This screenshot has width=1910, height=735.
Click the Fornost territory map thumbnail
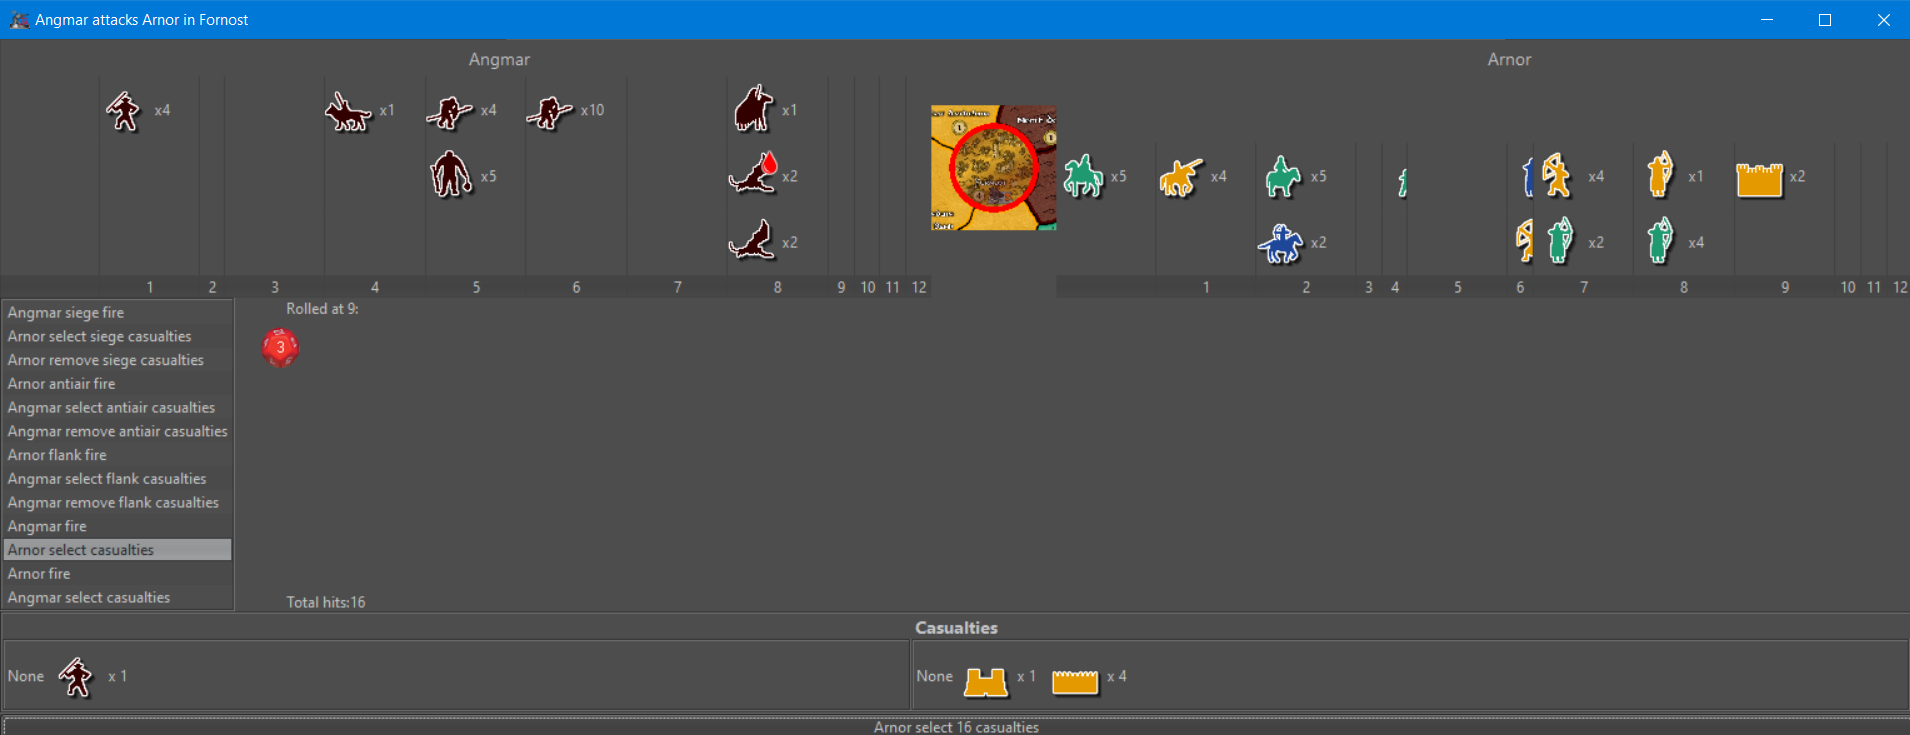[x=993, y=168]
